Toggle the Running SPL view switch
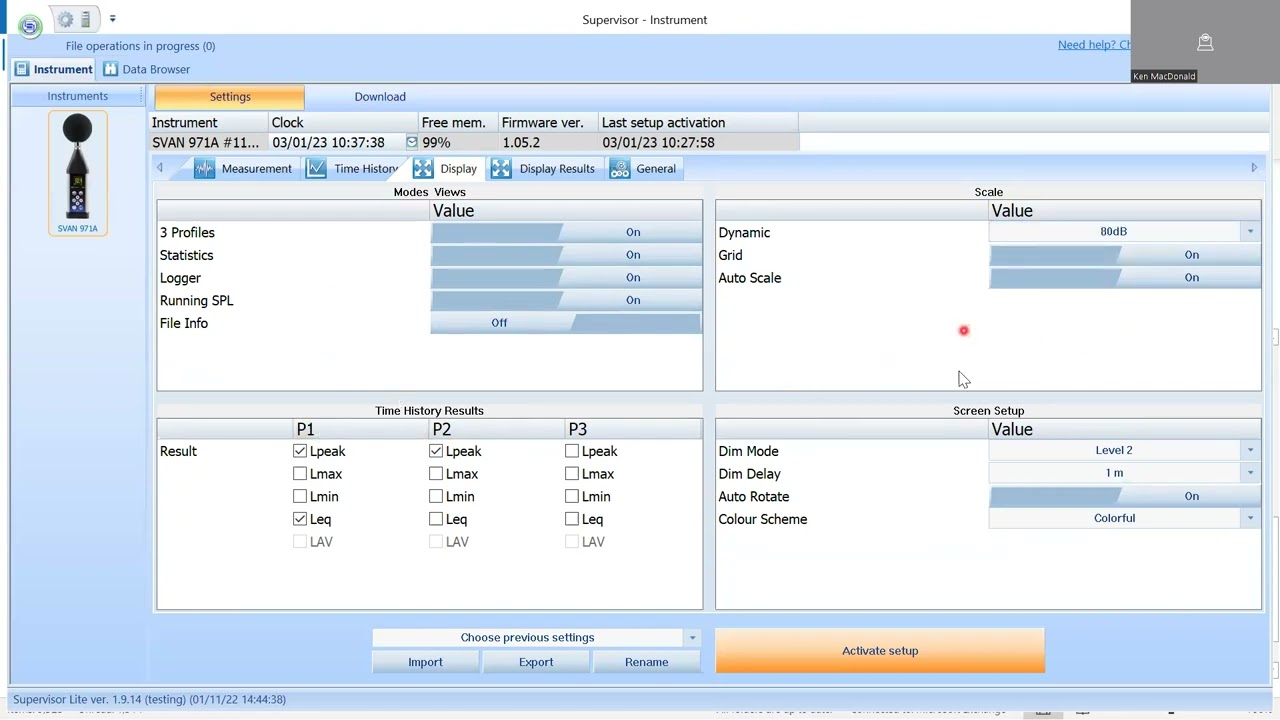The width and height of the screenshot is (1280, 720). tap(566, 300)
